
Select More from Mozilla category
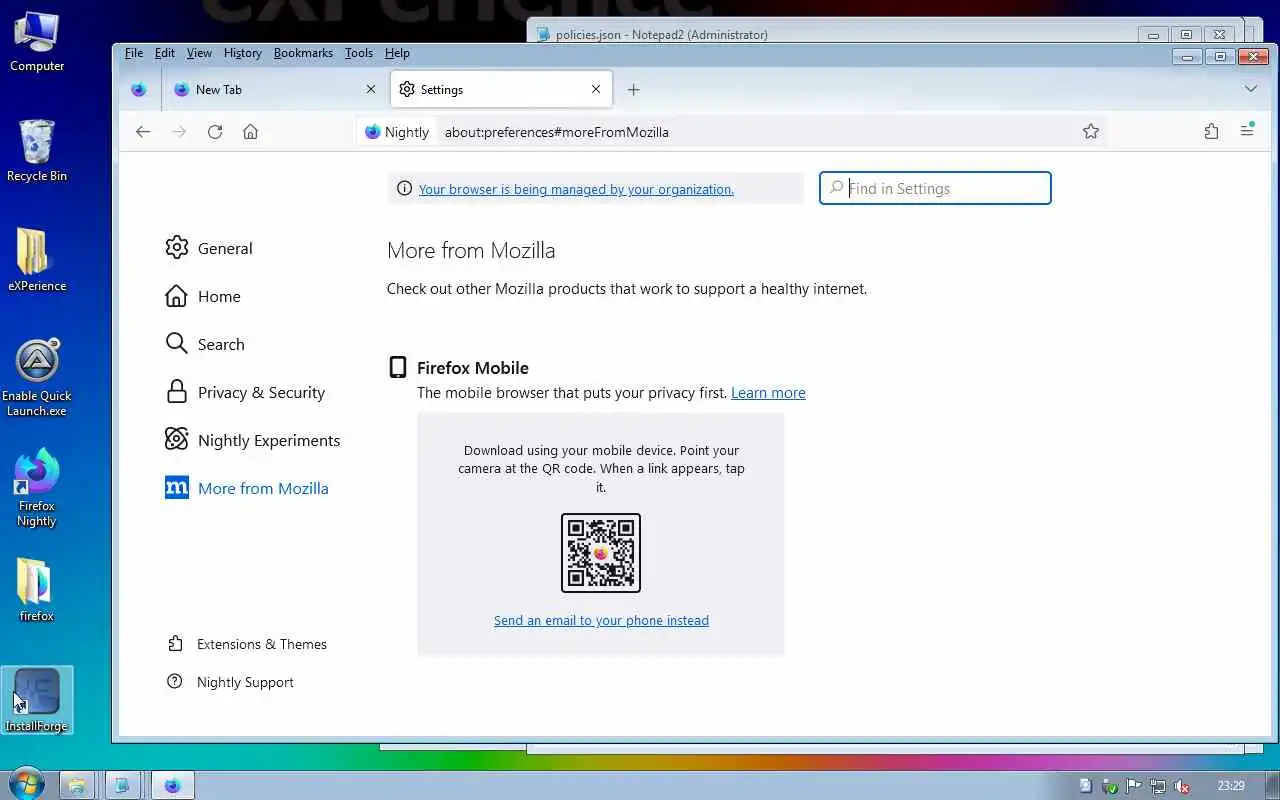point(247,488)
